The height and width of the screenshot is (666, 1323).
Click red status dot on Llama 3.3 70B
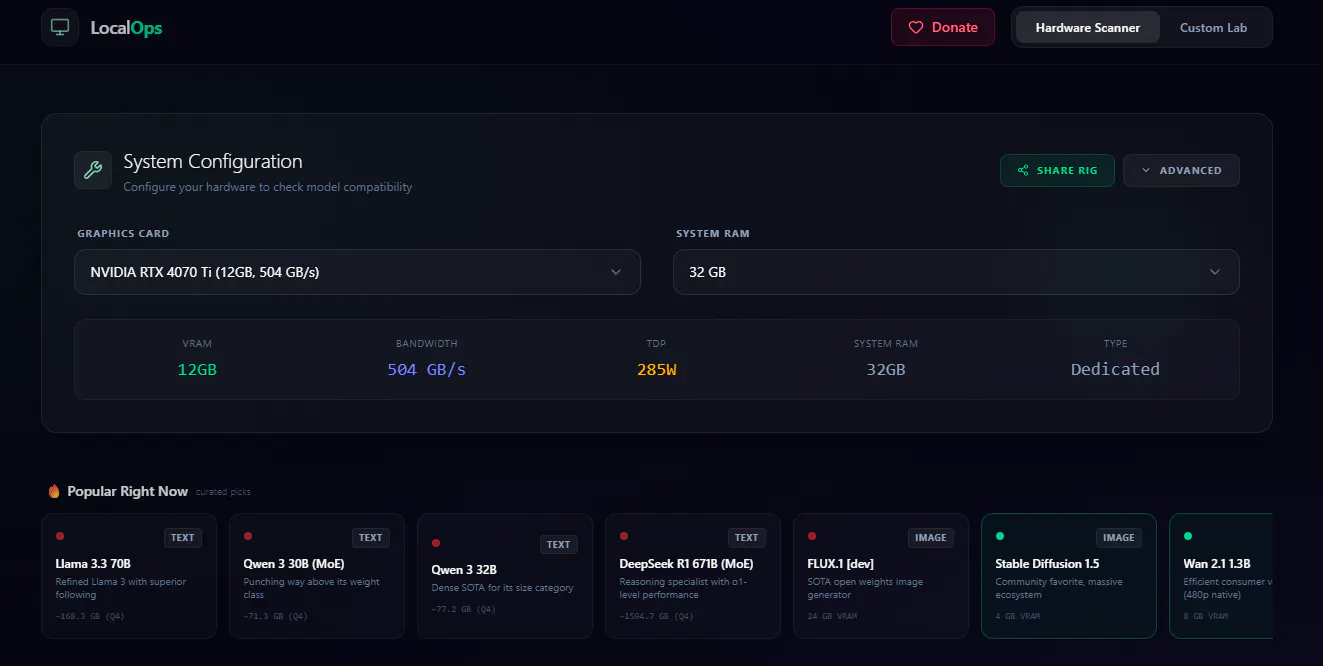[x=60, y=536]
